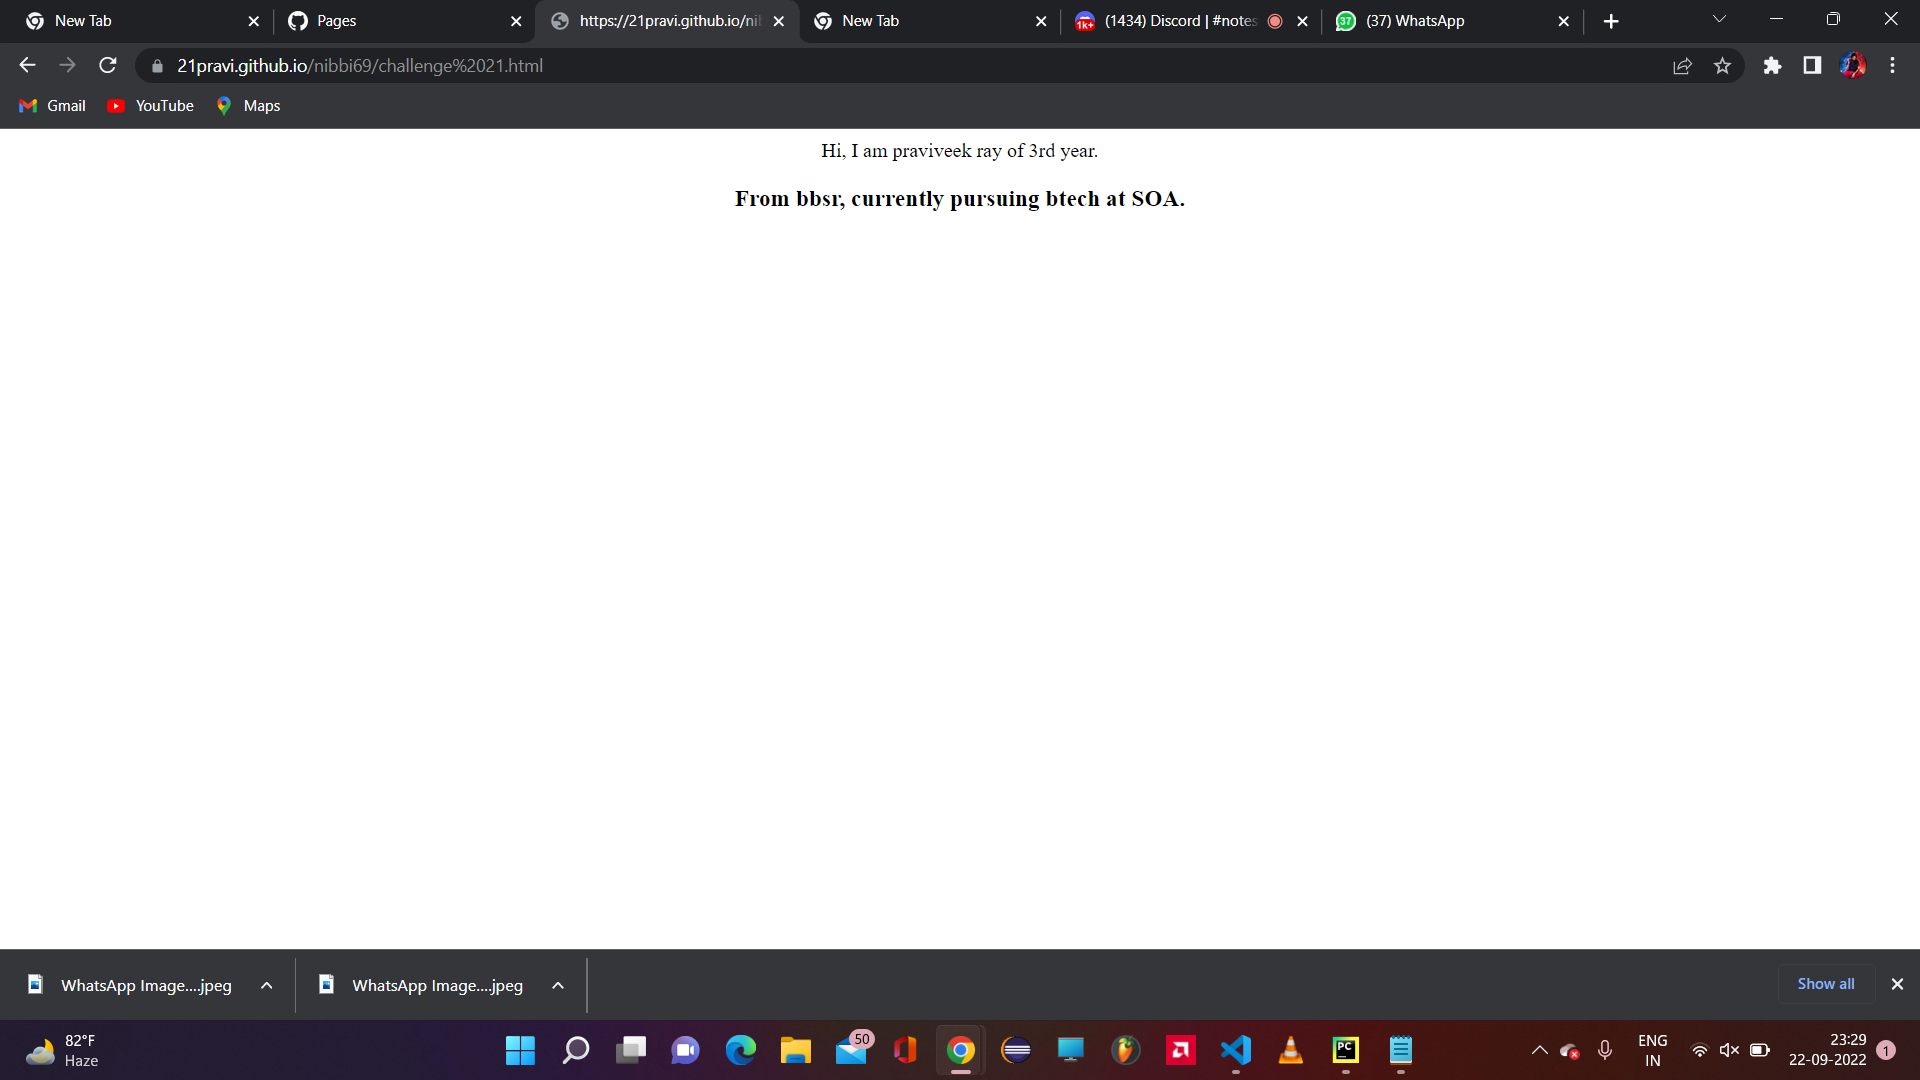Toggle muted volume in system tray
This screenshot has width=1920, height=1080.
pyautogui.click(x=1729, y=1050)
